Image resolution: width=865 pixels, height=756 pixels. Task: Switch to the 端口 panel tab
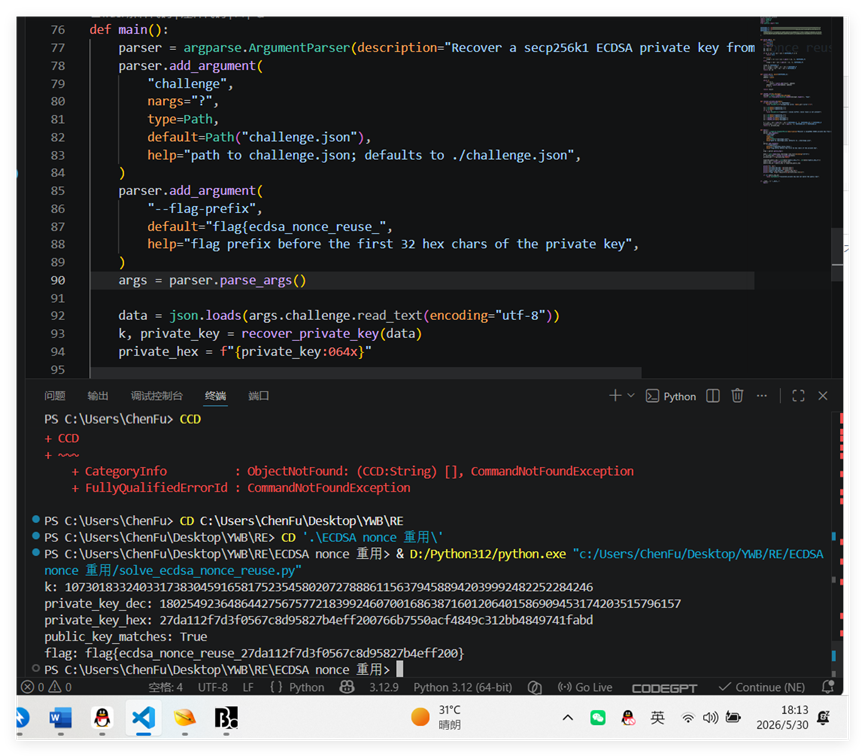pos(258,396)
